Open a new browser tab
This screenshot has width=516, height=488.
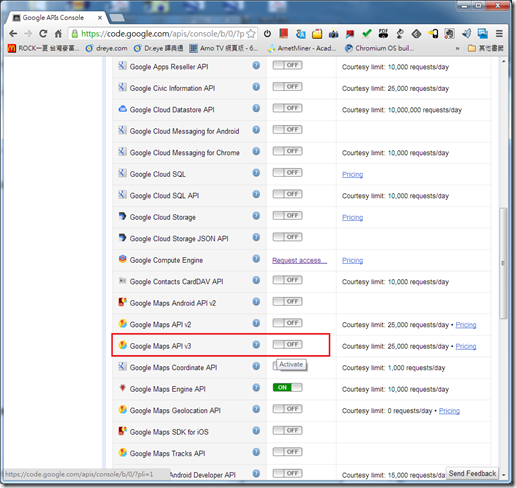click(x=117, y=18)
